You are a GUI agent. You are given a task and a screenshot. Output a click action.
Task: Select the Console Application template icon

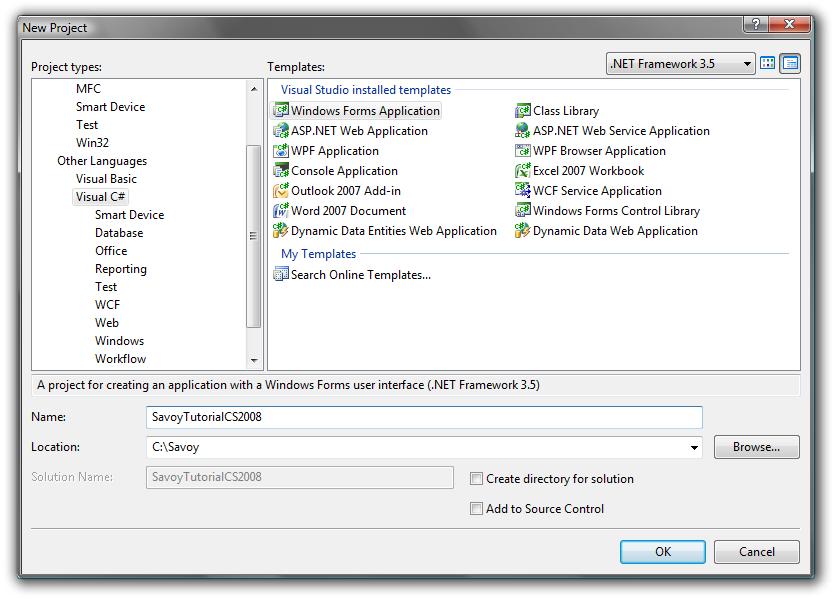click(281, 170)
